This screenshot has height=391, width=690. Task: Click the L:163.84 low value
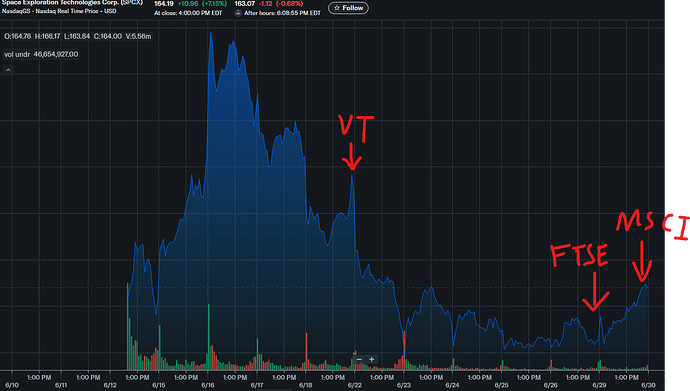(77, 37)
